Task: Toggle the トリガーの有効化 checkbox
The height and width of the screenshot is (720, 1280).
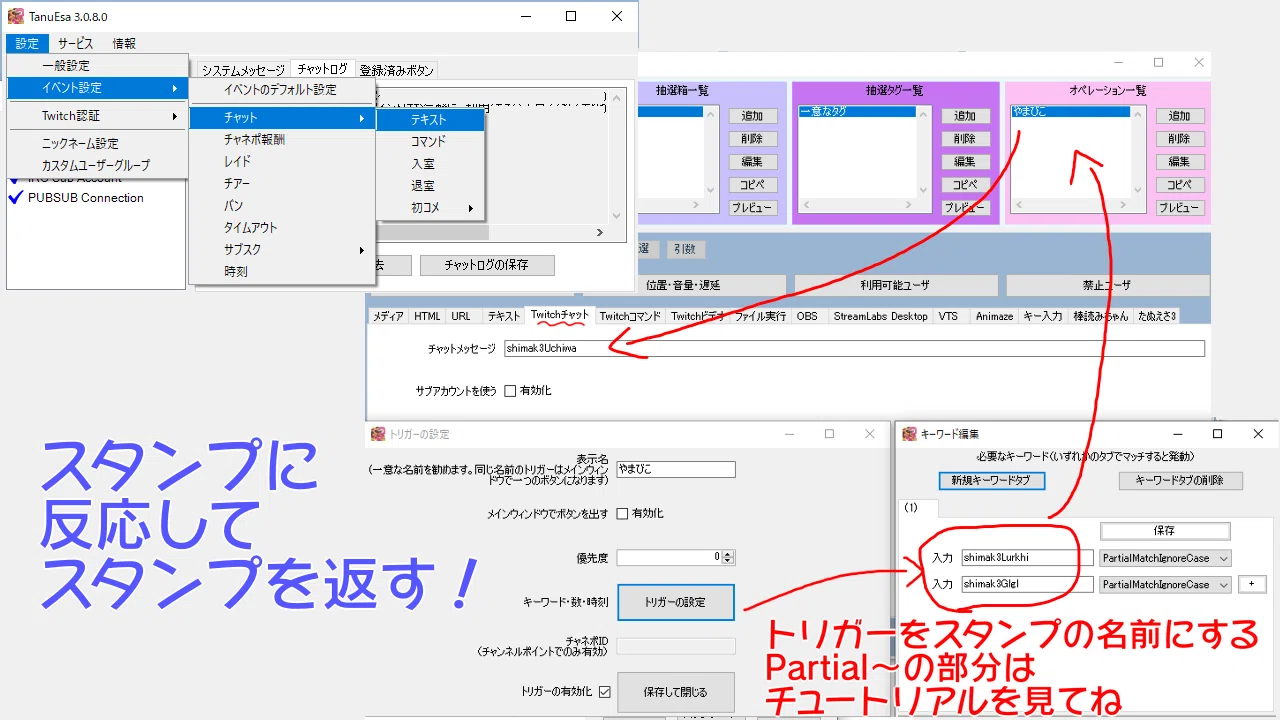Action: coord(604,691)
